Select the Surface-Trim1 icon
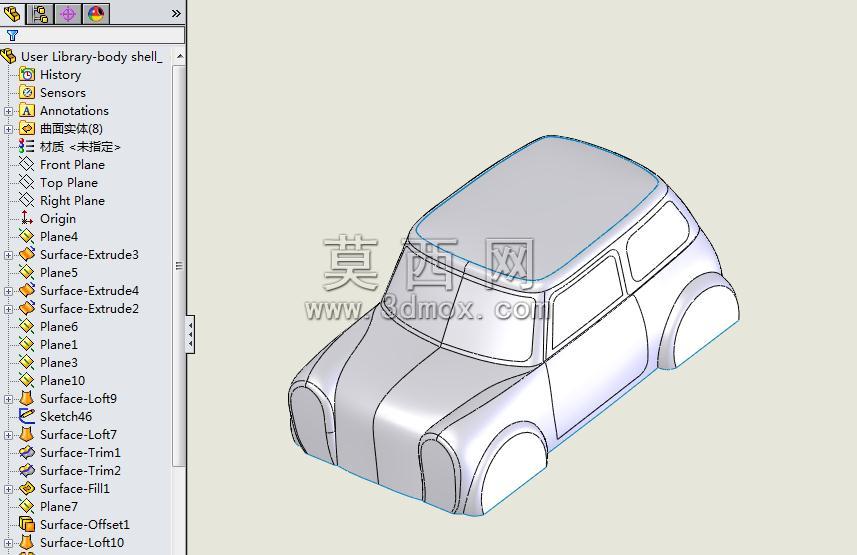857x555 pixels. click(27, 452)
